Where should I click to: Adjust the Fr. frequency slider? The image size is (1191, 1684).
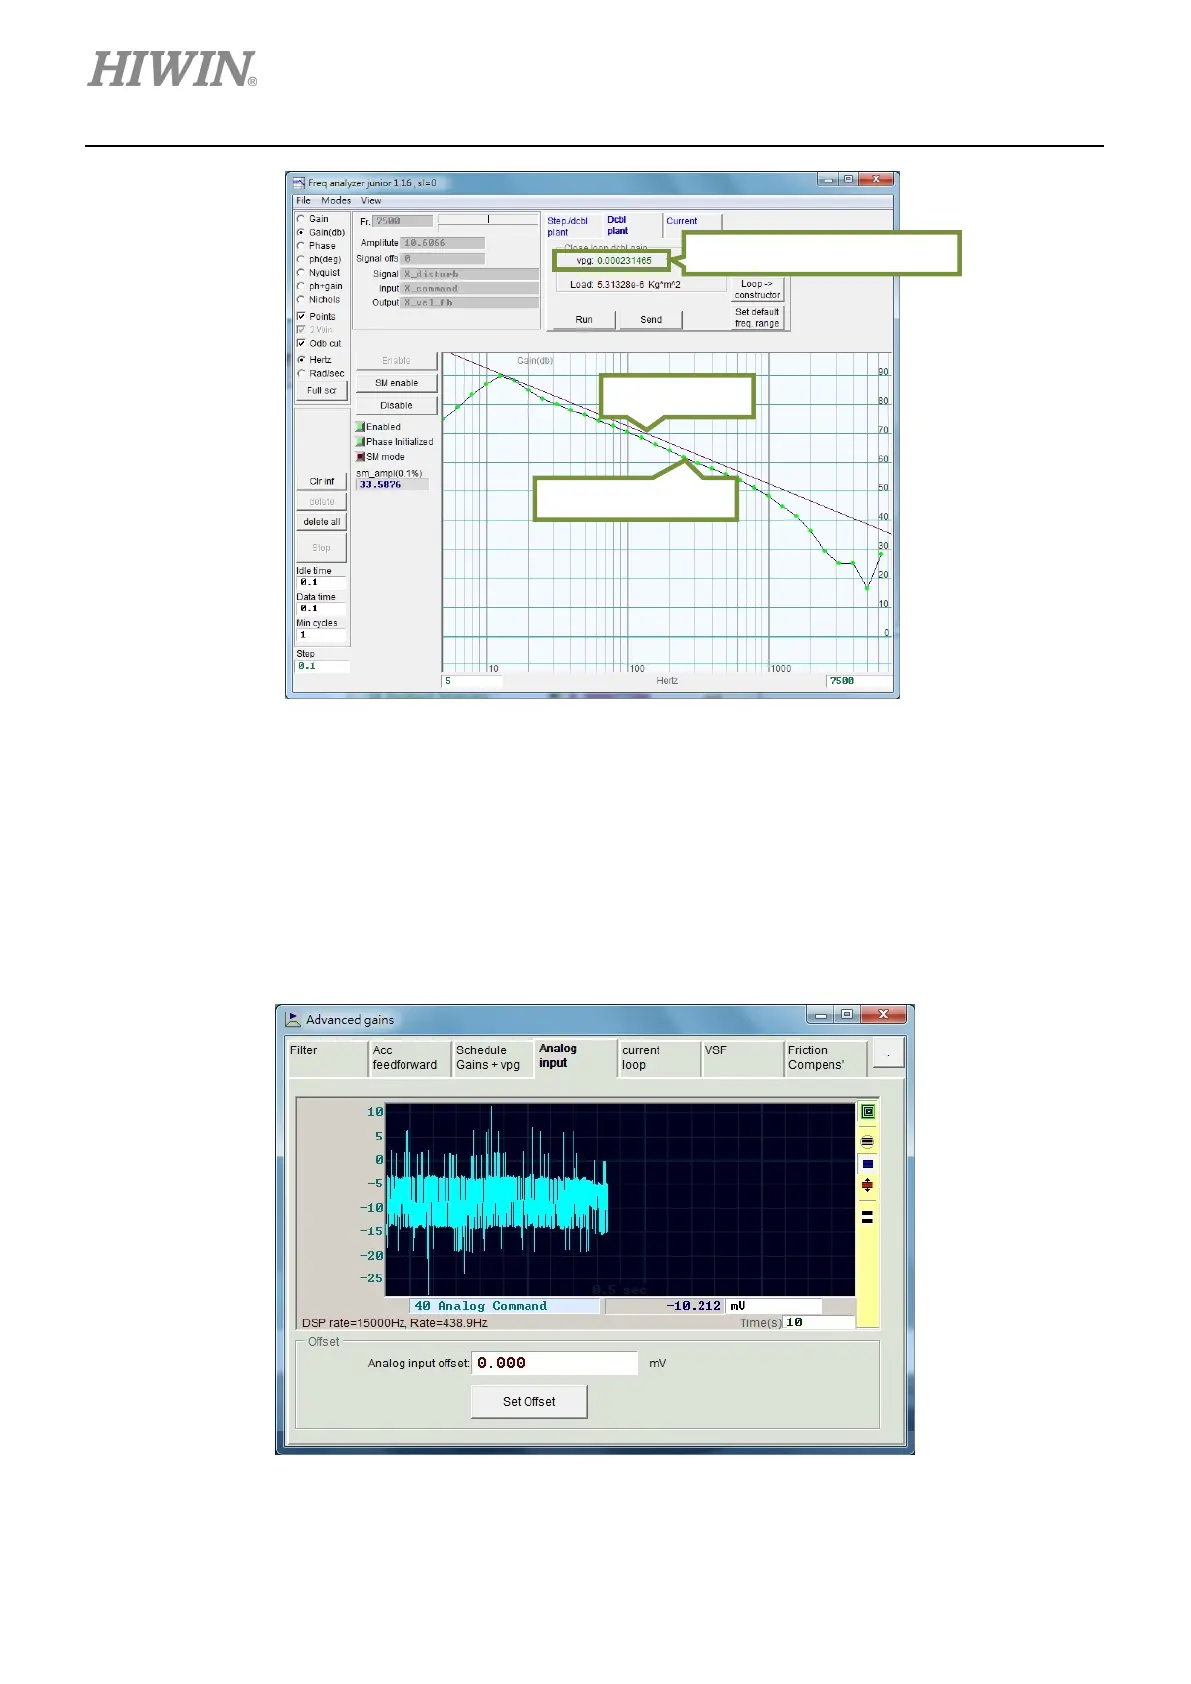click(488, 219)
